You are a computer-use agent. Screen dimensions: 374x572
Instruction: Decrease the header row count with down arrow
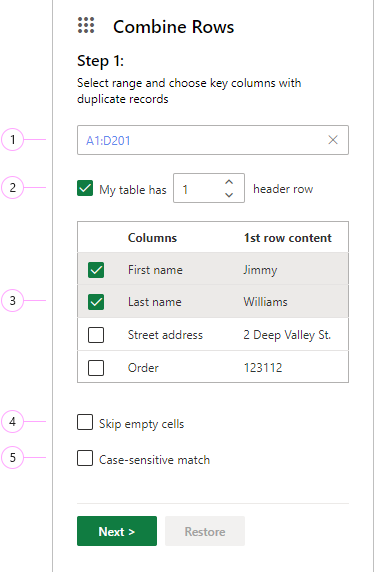pos(229,195)
